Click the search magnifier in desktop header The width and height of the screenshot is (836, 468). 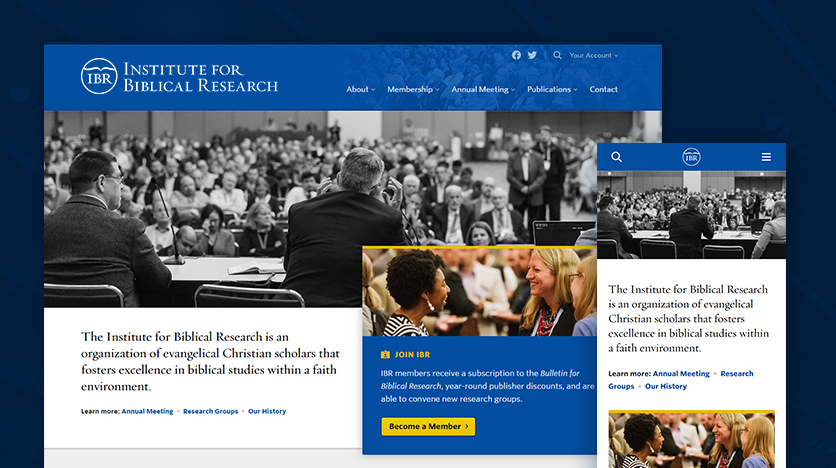(x=557, y=55)
